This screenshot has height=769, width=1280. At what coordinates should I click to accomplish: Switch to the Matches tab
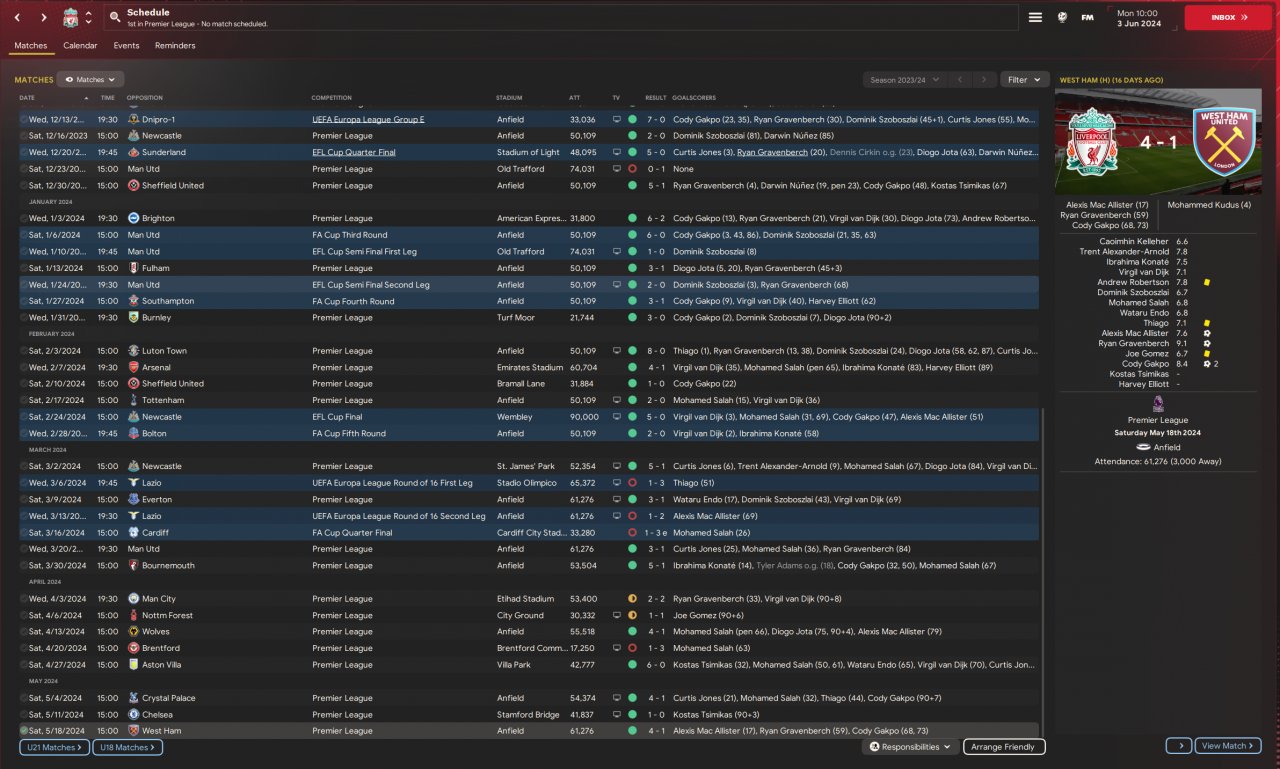click(x=31, y=46)
